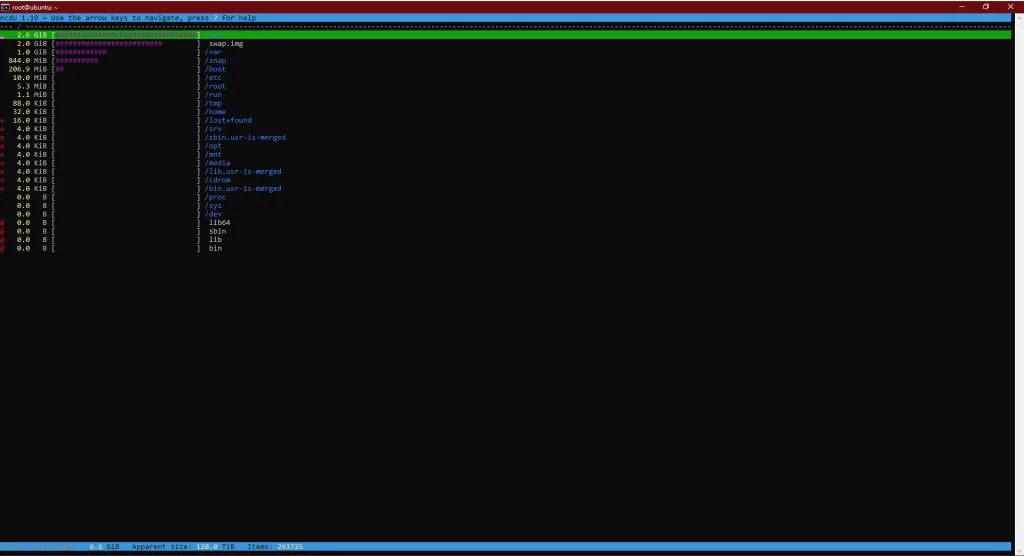Screen dimensions: 1024x556
Task: Open the /lib.usr-is-merged directory entry
Action: coord(243,171)
